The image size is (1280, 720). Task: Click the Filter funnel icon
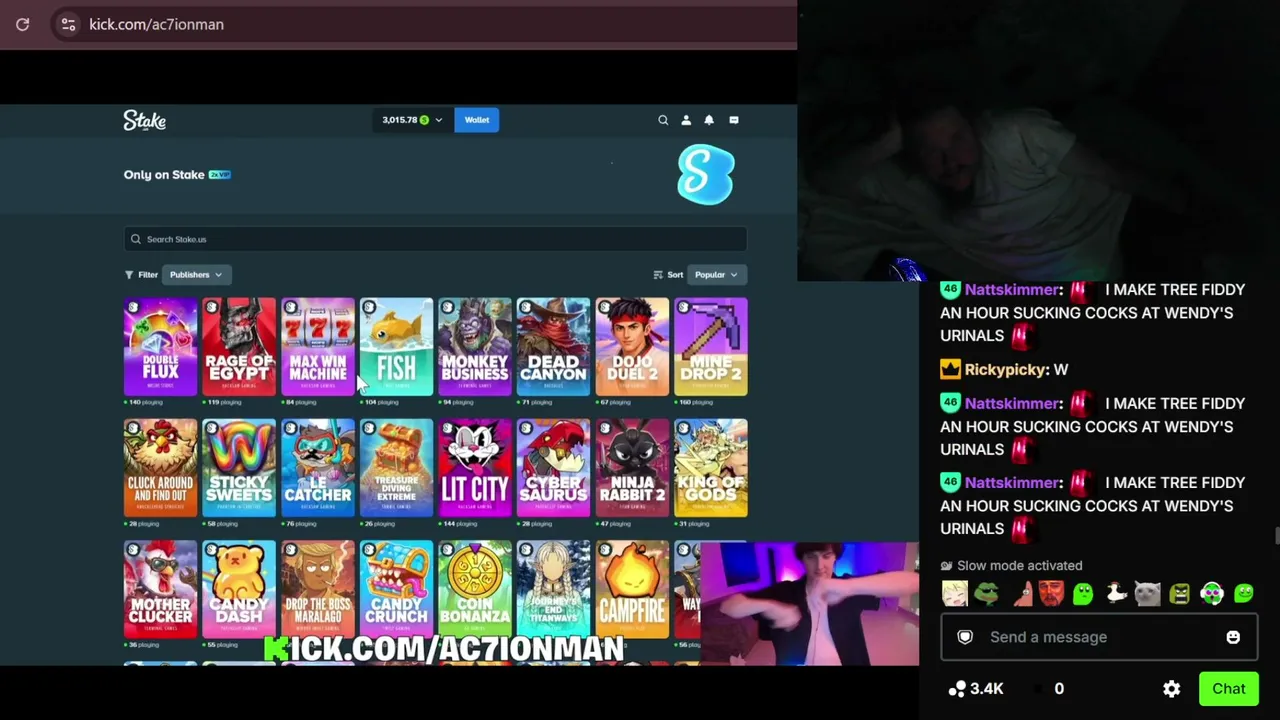[129, 275]
